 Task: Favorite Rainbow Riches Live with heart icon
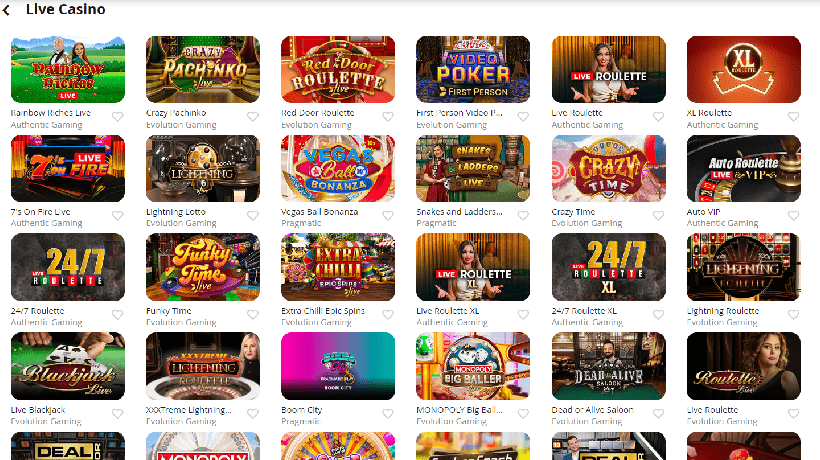click(x=118, y=117)
